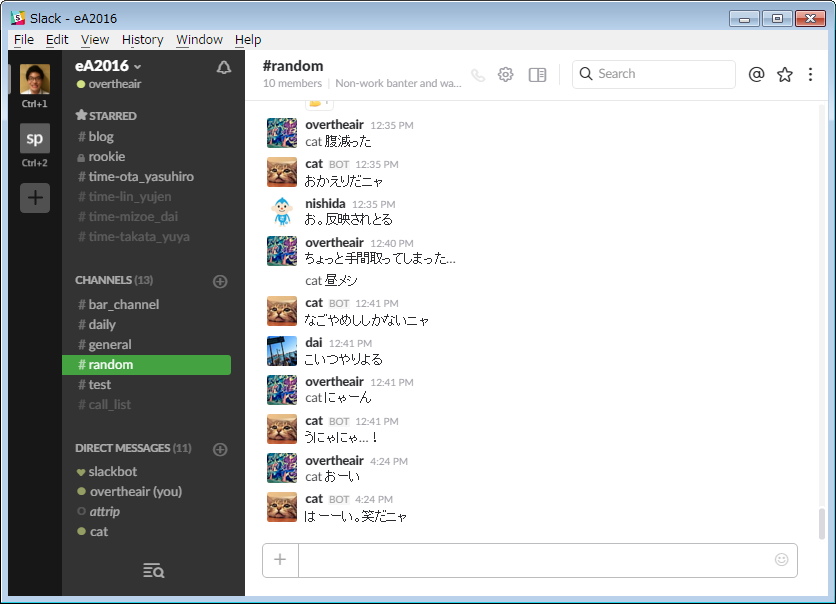Open mentions with the @ icon
This screenshot has width=836, height=604.
click(x=756, y=74)
